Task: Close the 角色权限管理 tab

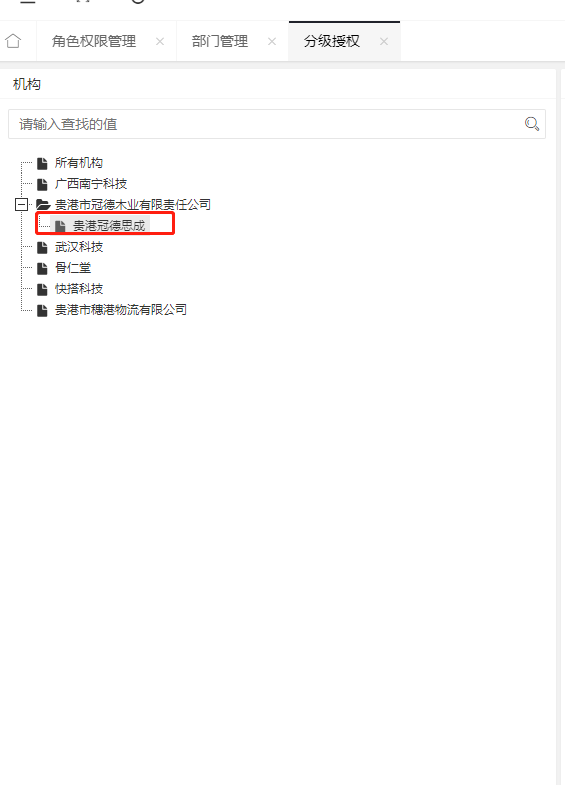Action: point(160,42)
